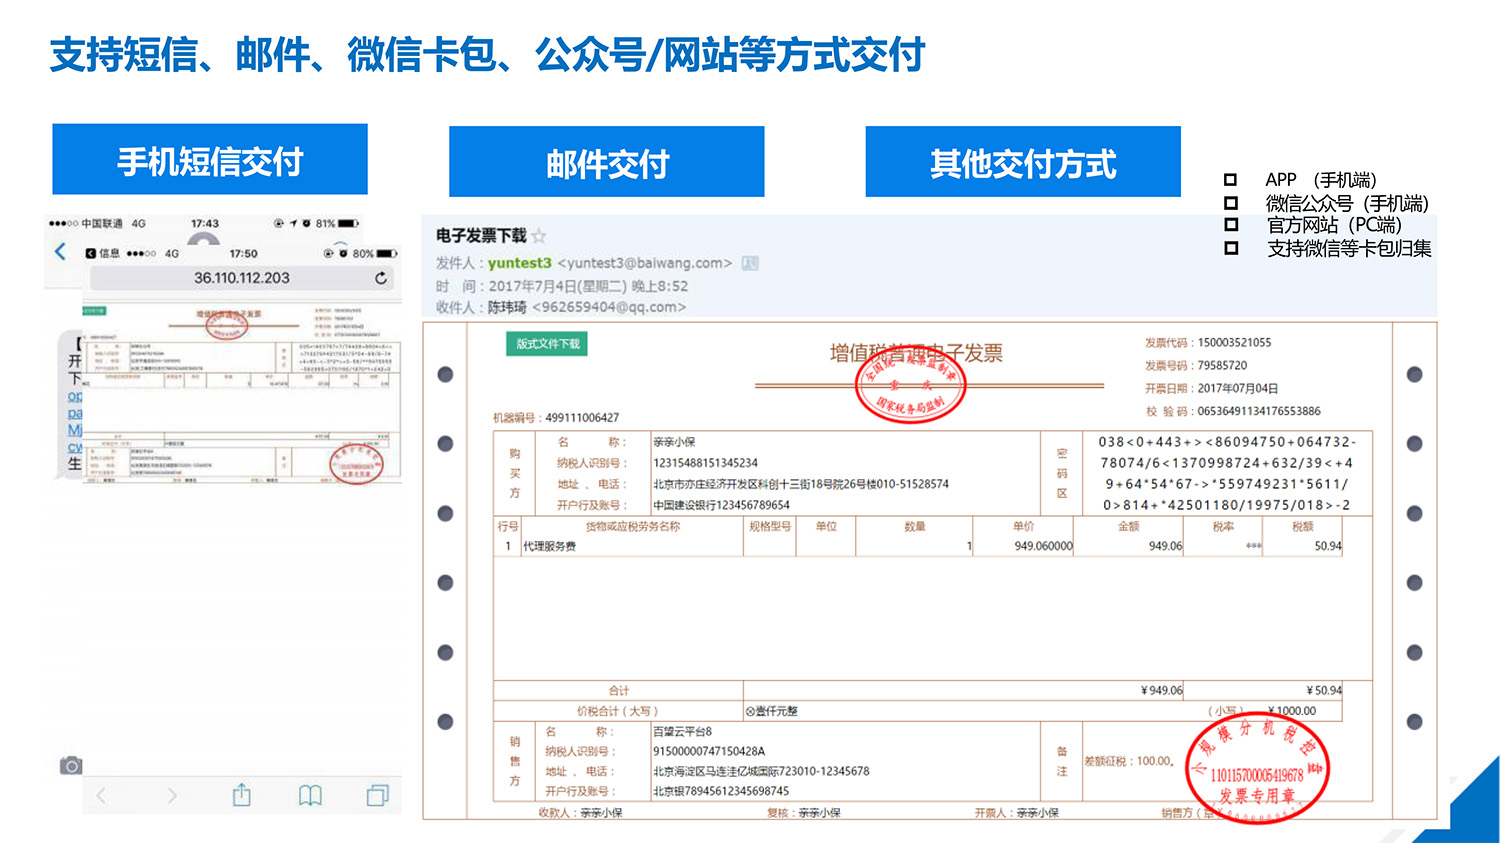
Task: Click the email time 2017年7月4日(星期二) 晚上8:52
Action: coord(588,286)
